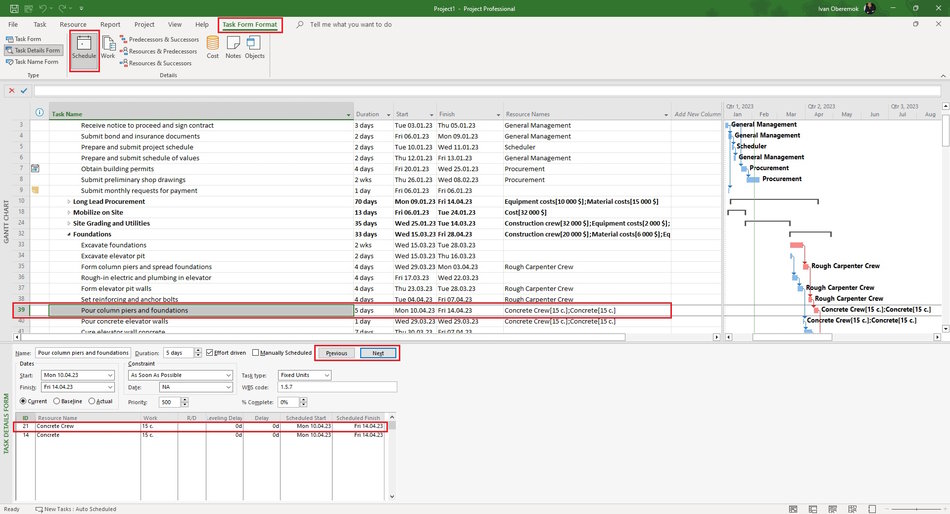Open the Task type Fixed Units dropdown
The height and width of the screenshot is (514, 950).
[327, 375]
